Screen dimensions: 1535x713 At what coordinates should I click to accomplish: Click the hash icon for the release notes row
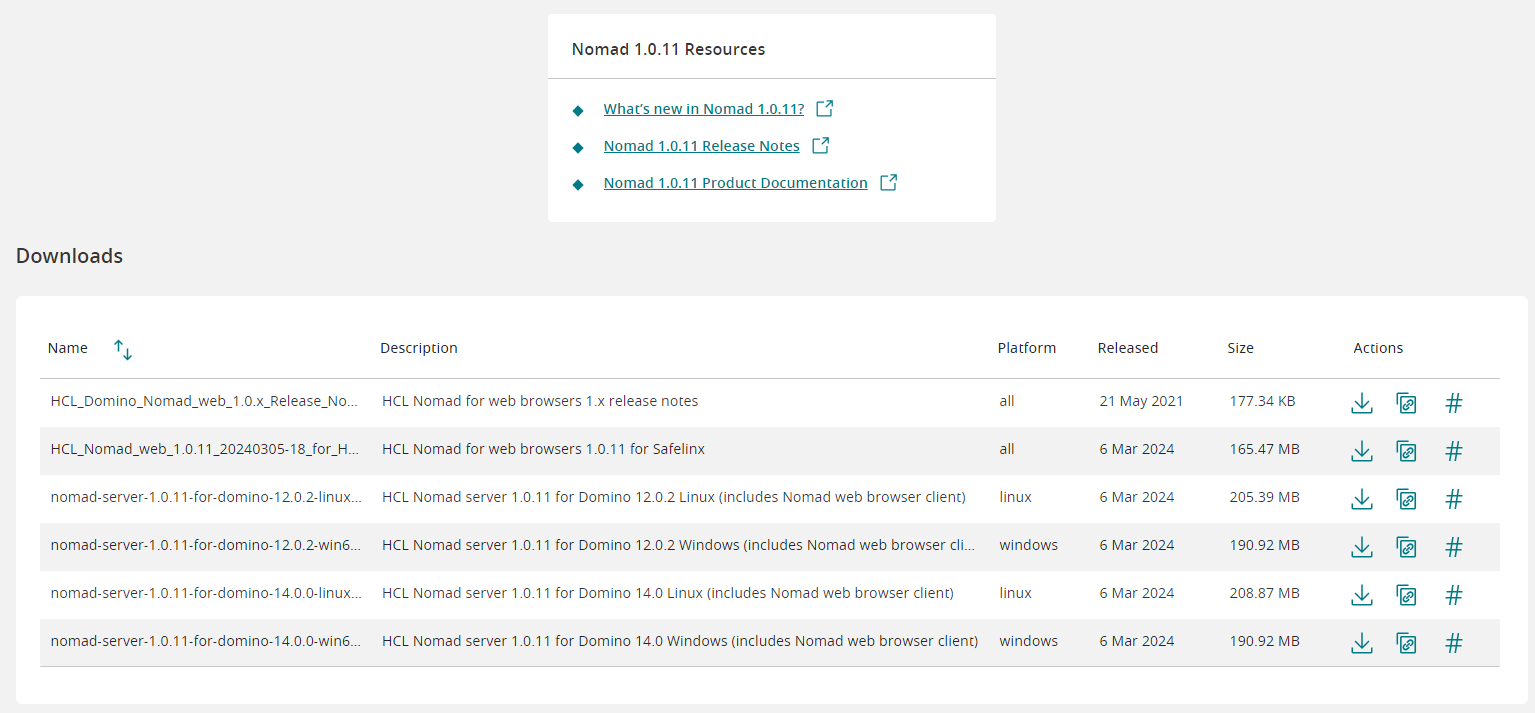click(x=1454, y=403)
